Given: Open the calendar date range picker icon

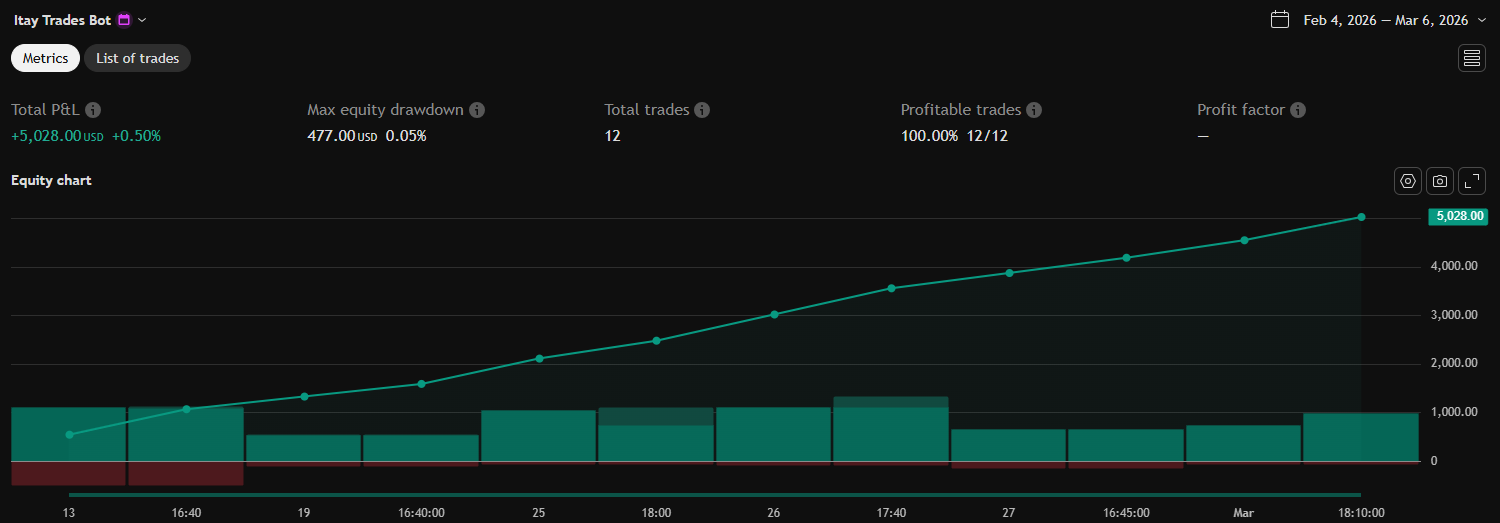Looking at the screenshot, I should point(1279,19).
